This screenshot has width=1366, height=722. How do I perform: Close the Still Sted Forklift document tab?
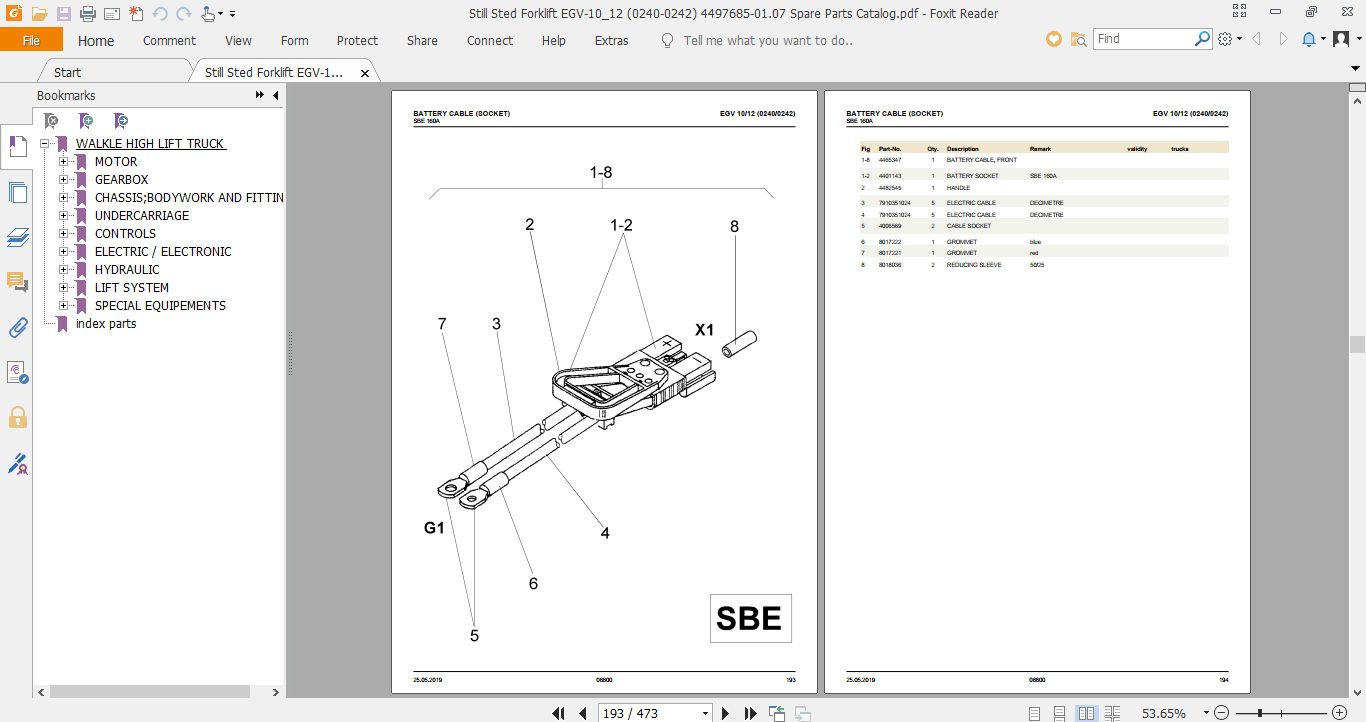click(365, 73)
